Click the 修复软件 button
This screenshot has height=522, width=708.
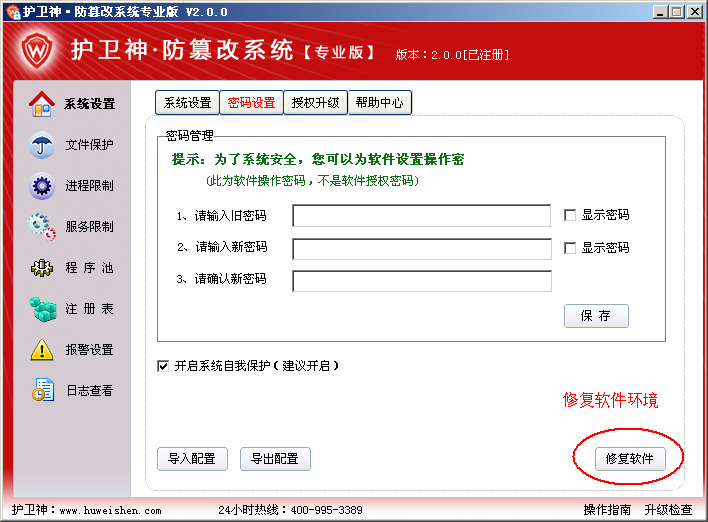point(630,459)
